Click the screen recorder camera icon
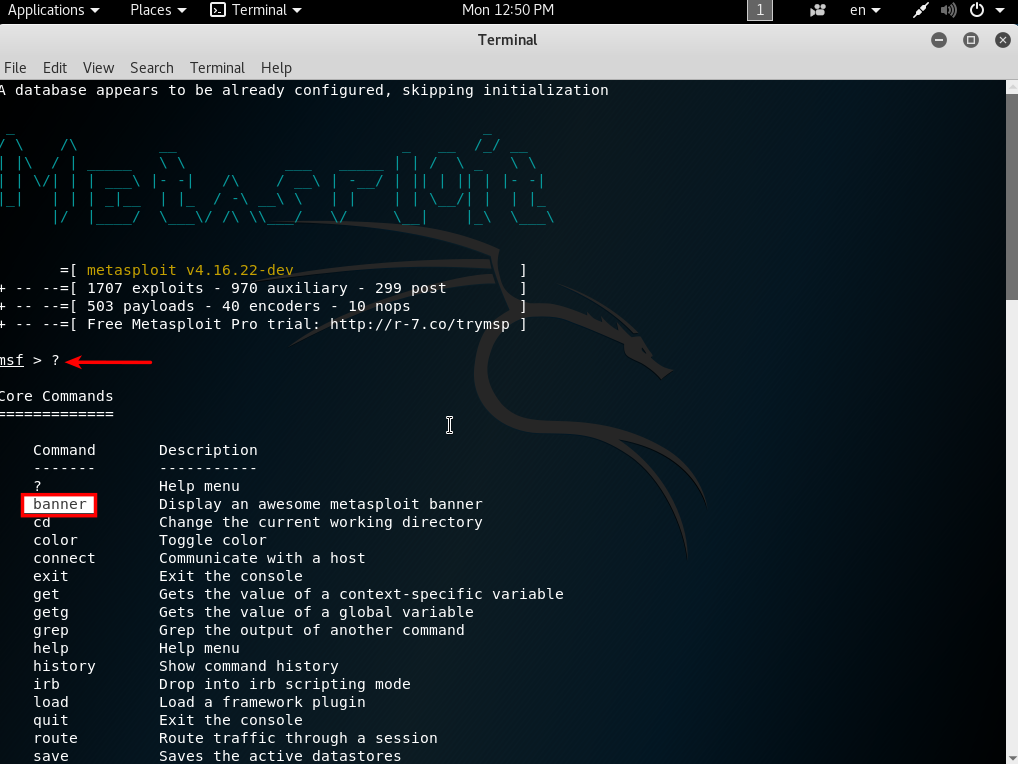The image size is (1018, 764). tap(818, 10)
